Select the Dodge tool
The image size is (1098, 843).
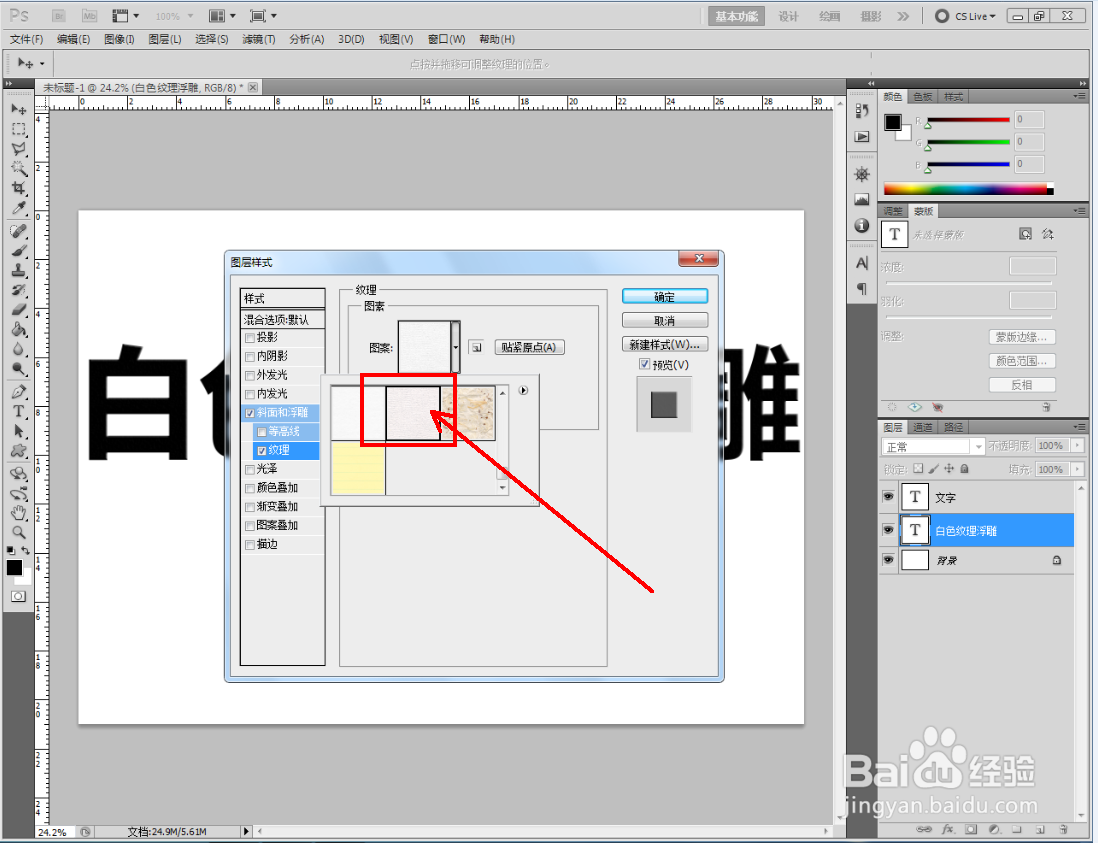(18, 368)
